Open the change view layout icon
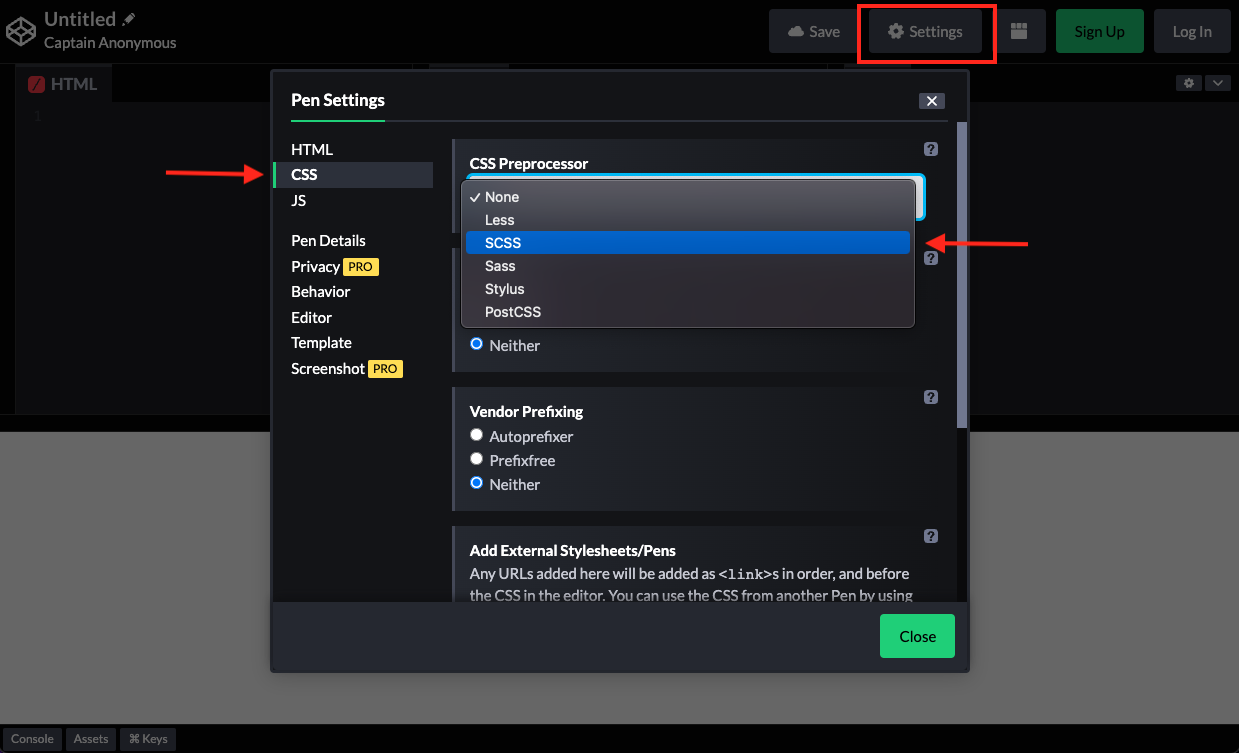 (x=1019, y=31)
